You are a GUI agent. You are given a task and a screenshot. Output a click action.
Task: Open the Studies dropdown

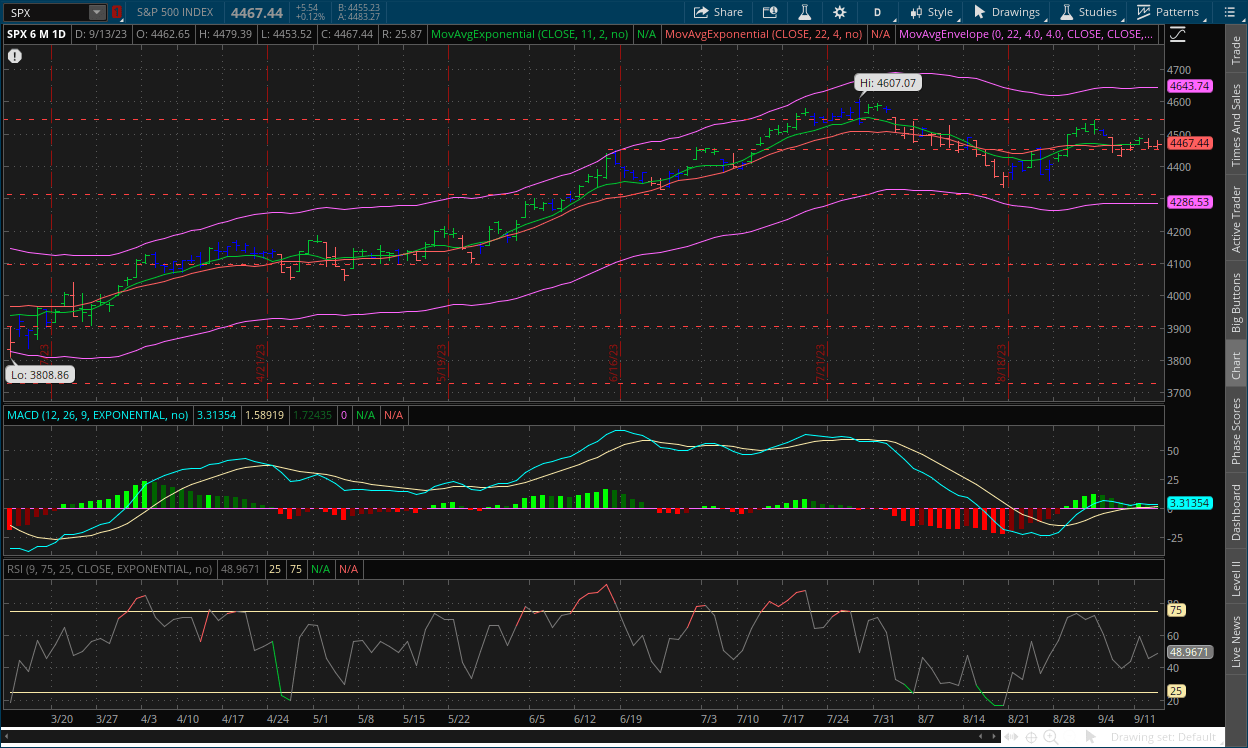[1089, 12]
